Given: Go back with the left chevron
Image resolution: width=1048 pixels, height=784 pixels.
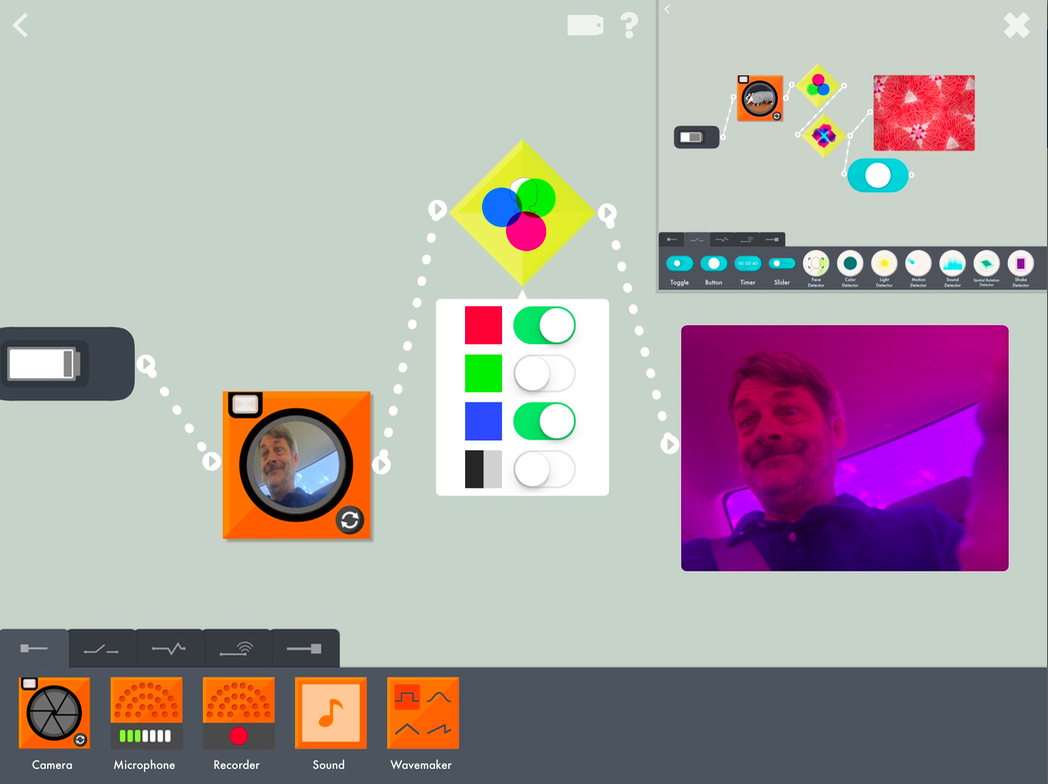Looking at the screenshot, I should pos(20,25).
